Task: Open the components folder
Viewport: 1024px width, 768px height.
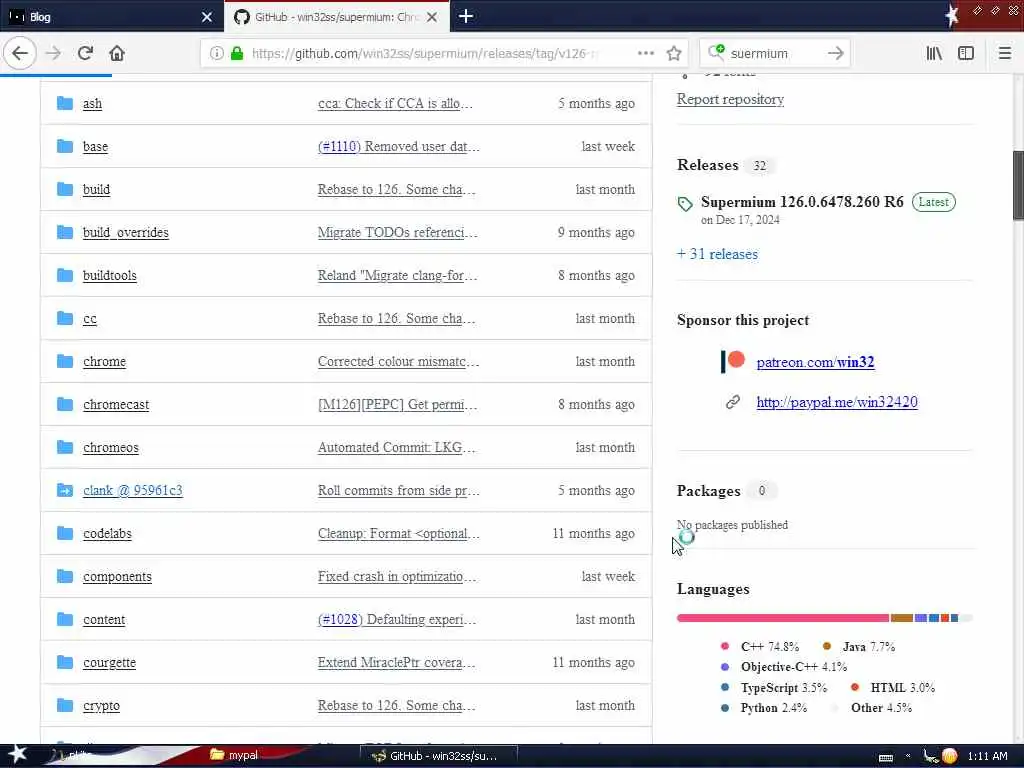Action: (x=118, y=577)
